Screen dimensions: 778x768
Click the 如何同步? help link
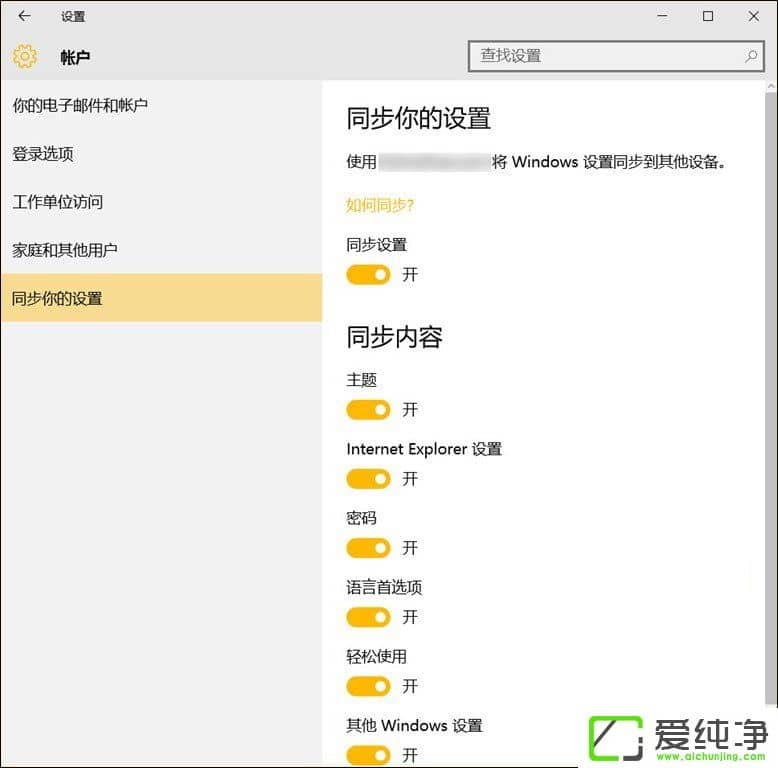(380, 205)
